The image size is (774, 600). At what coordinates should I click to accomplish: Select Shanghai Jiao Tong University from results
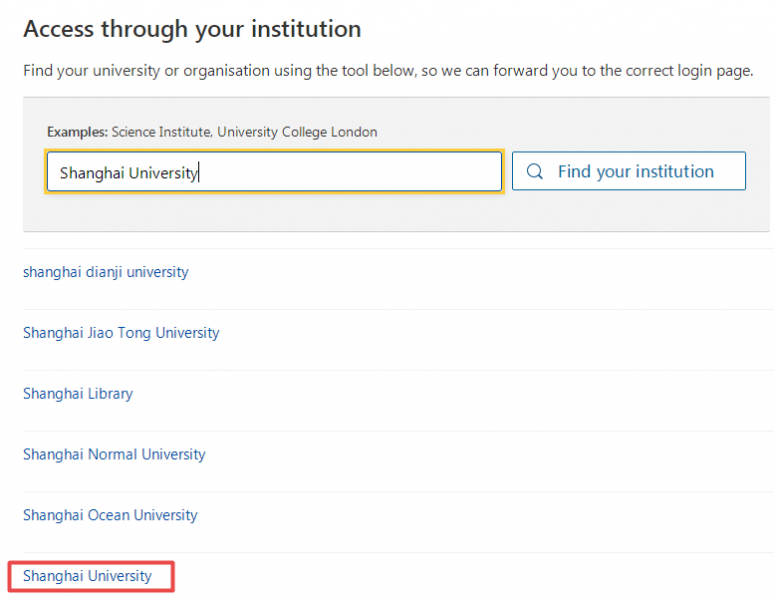pyautogui.click(x=121, y=333)
